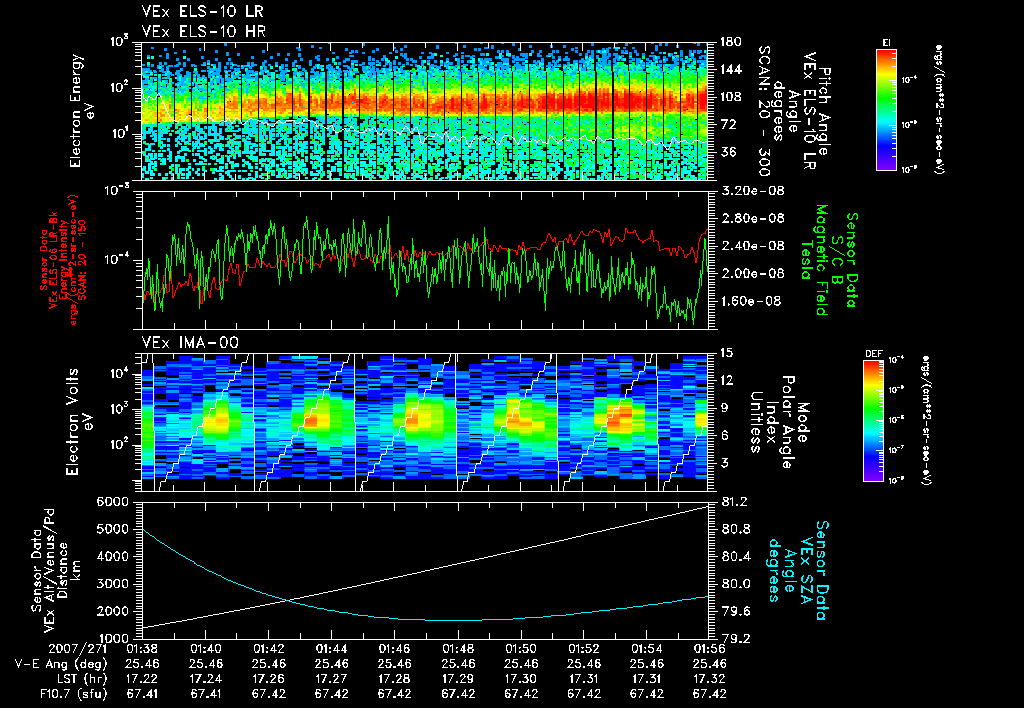Click the 'Polar Angle Index' axis label
Screen dimensions: 1024x708
tap(780, 422)
